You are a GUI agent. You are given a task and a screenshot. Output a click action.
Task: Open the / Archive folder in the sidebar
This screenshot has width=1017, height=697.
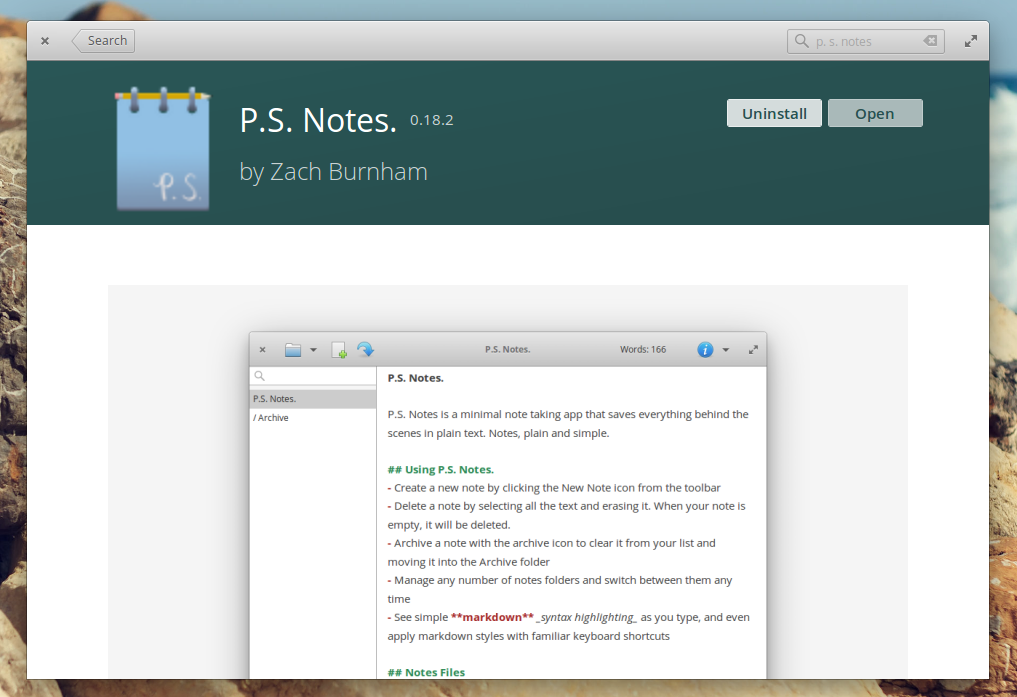pyautogui.click(x=270, y=417)
